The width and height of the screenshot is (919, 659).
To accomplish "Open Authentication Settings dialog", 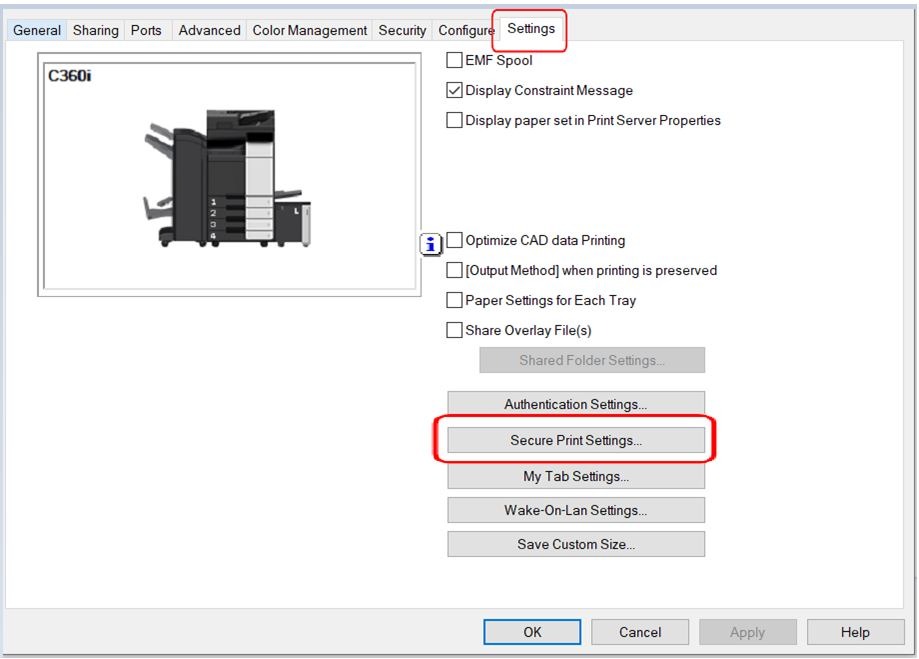I will tap(575, 404).
